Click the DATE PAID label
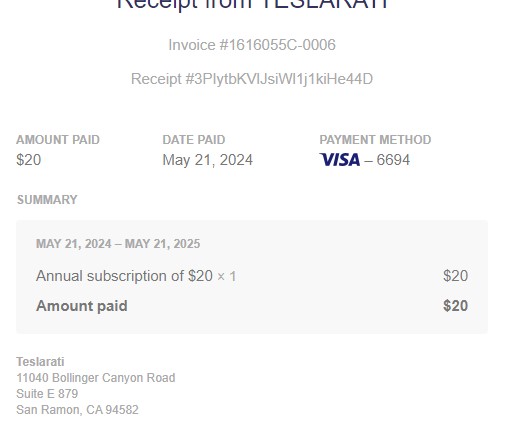The width and height of the screenshot is (509, 422). coord(194,140)
